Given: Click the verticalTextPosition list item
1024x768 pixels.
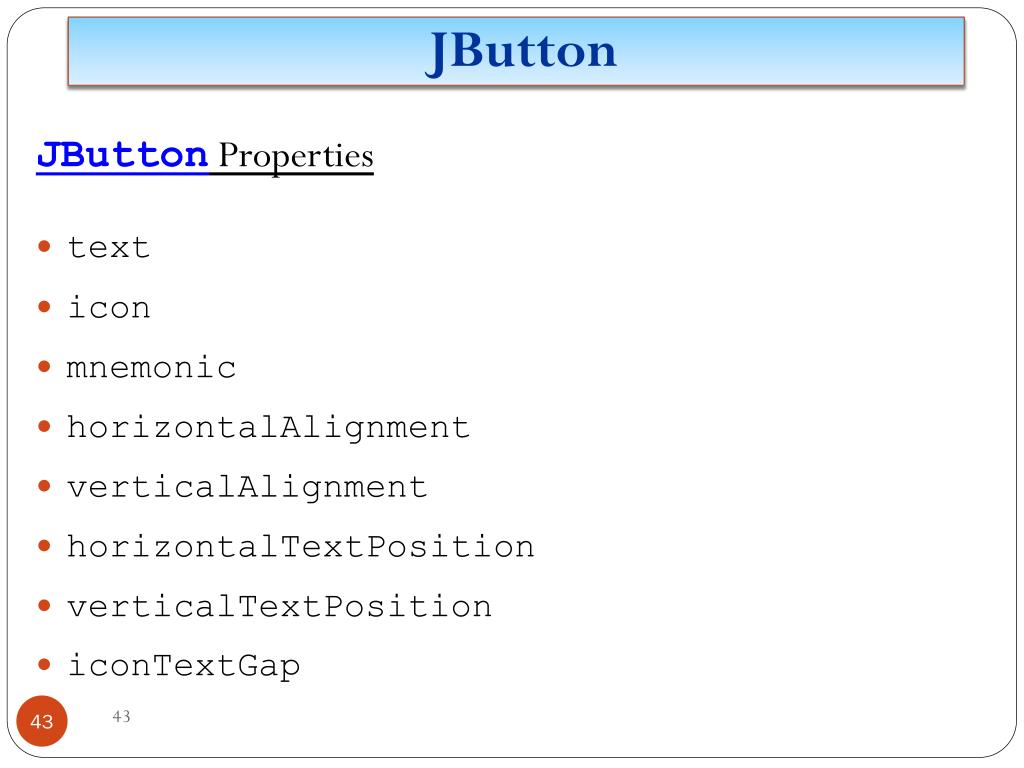Looking at the screenshot, I should pos(279,607).
